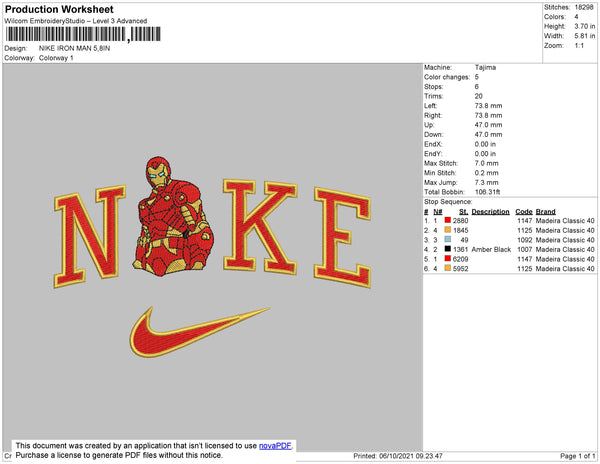Viewport: 600px width, 464px height.
Task: Open the novaPDF link in the notice
Action: coord(275,446)
